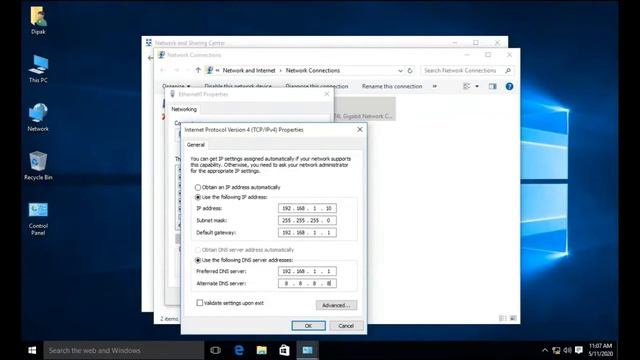
Task: Close the IPv4 Properties dialog
Action: 360,129
